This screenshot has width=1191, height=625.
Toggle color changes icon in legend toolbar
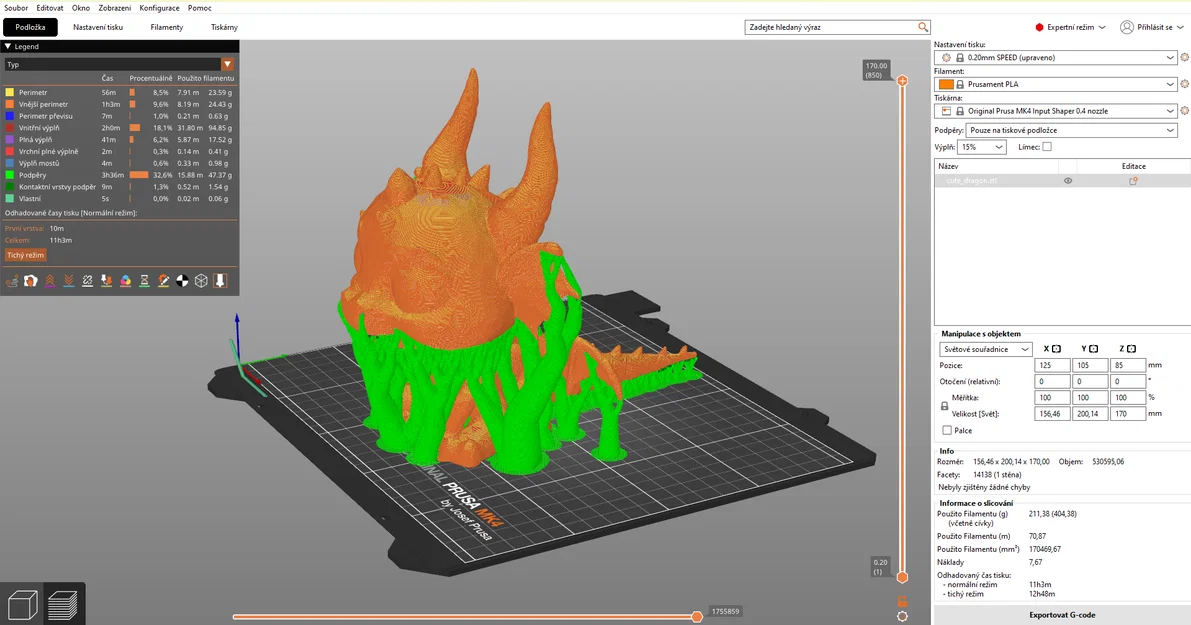125,281
